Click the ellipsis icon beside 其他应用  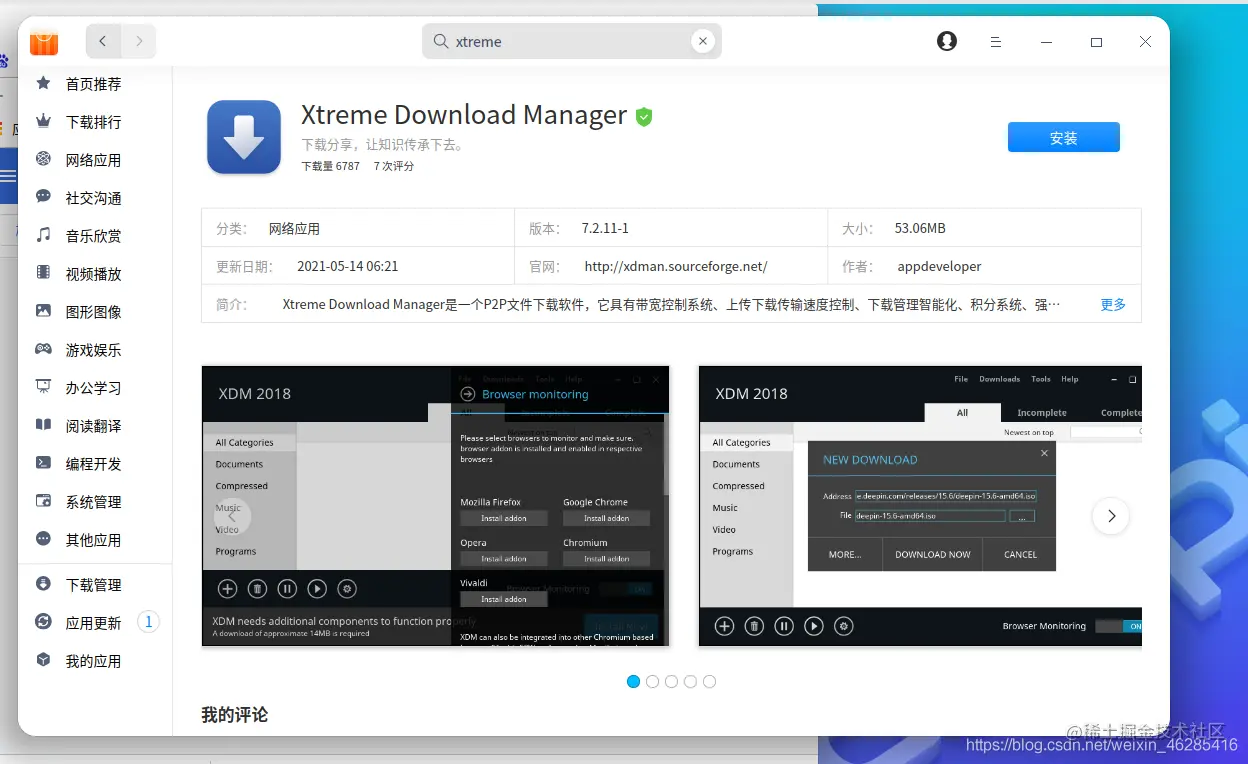click(x=43, y=539)
